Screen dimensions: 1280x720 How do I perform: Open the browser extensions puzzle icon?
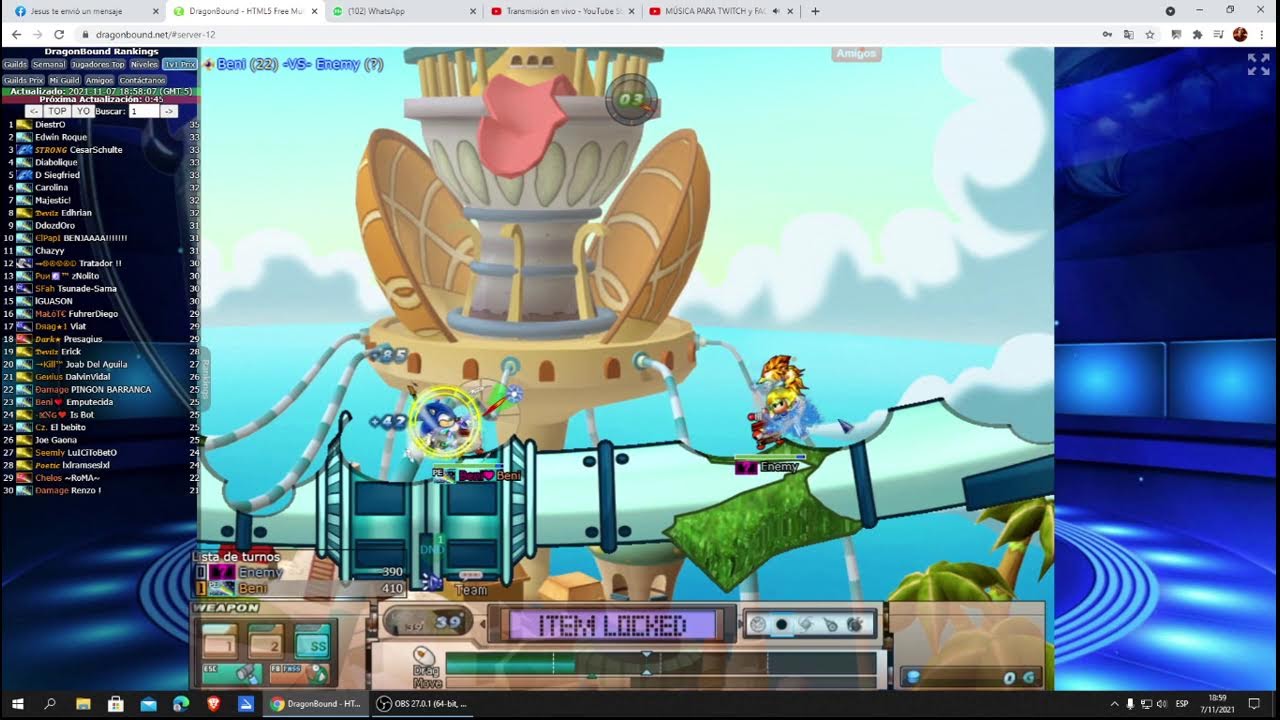tap(1197, 34)
